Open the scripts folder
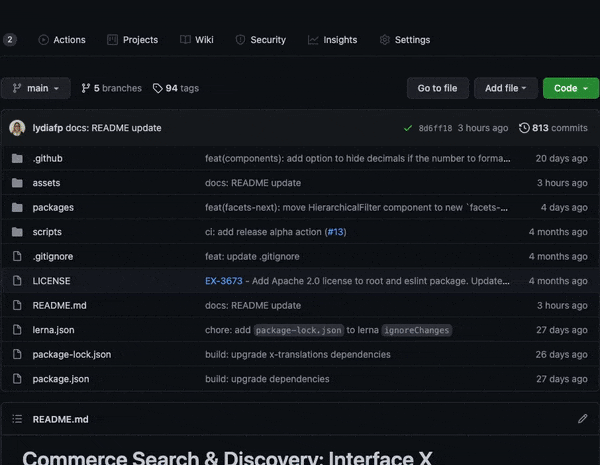600x465 pixels. 47,232
